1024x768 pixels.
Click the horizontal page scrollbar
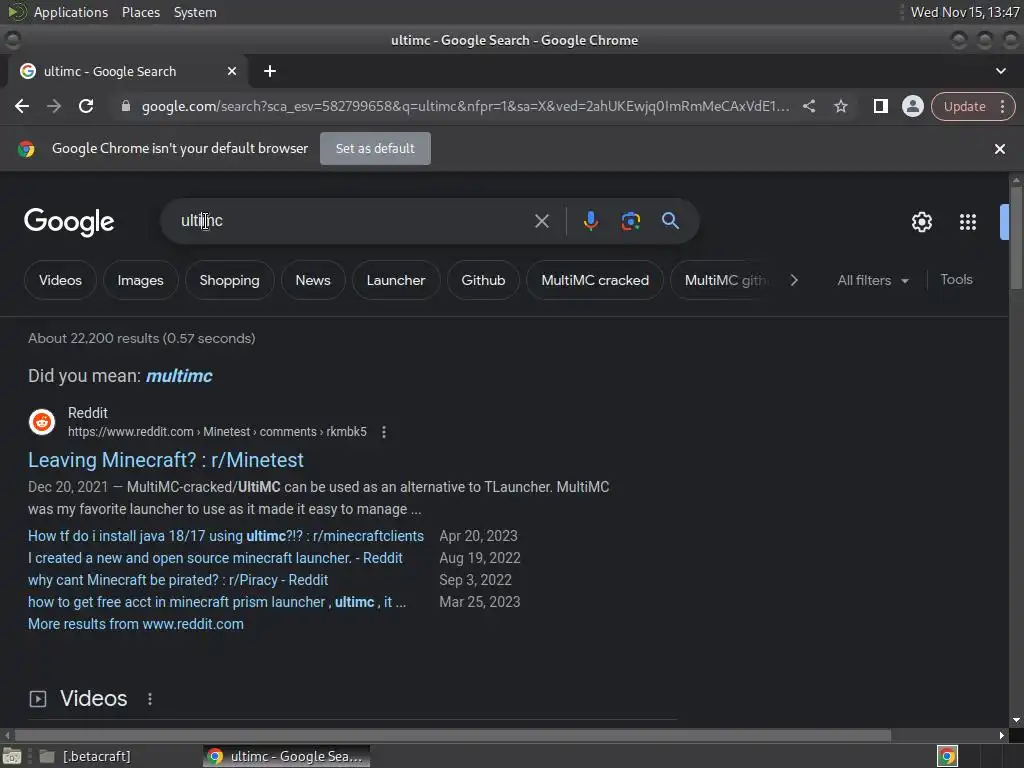click(452, 735)
